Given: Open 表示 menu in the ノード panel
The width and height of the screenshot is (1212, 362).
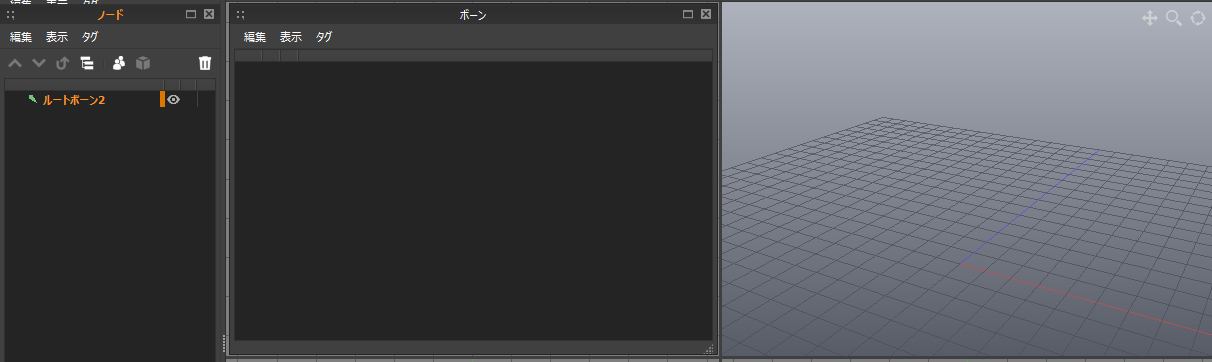Looking at the screenshot, I should [57, 37].
